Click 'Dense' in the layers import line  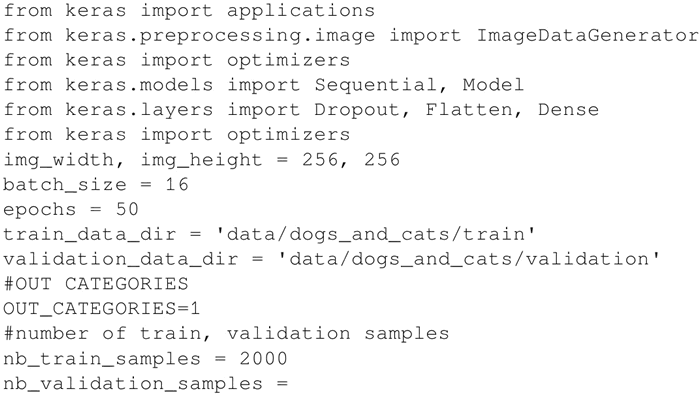(x=568, y=110)
